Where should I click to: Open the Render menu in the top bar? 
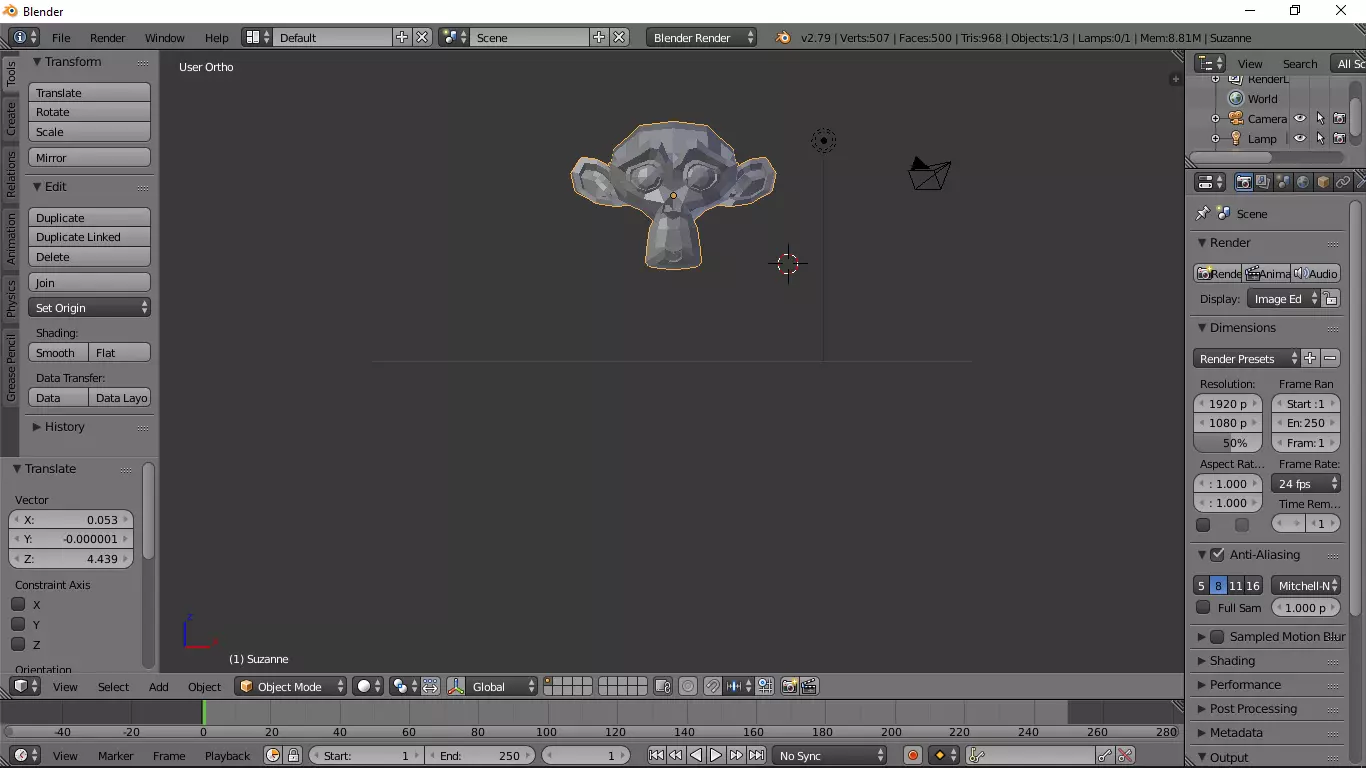pos(107,37)
